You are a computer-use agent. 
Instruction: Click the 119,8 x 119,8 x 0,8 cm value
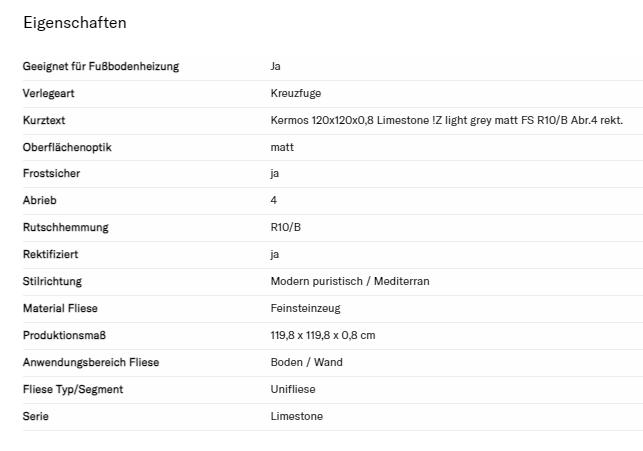[x=323, y=335]
